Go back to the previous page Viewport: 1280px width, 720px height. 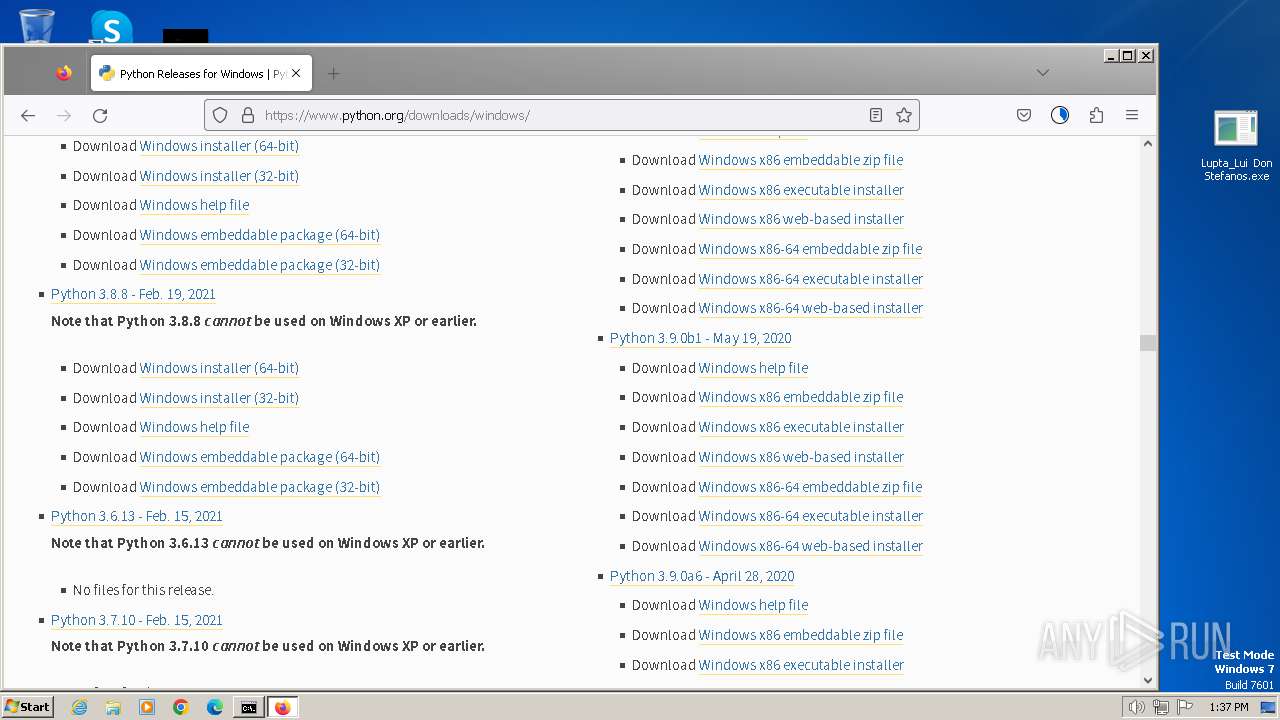[x=28, y=115]
